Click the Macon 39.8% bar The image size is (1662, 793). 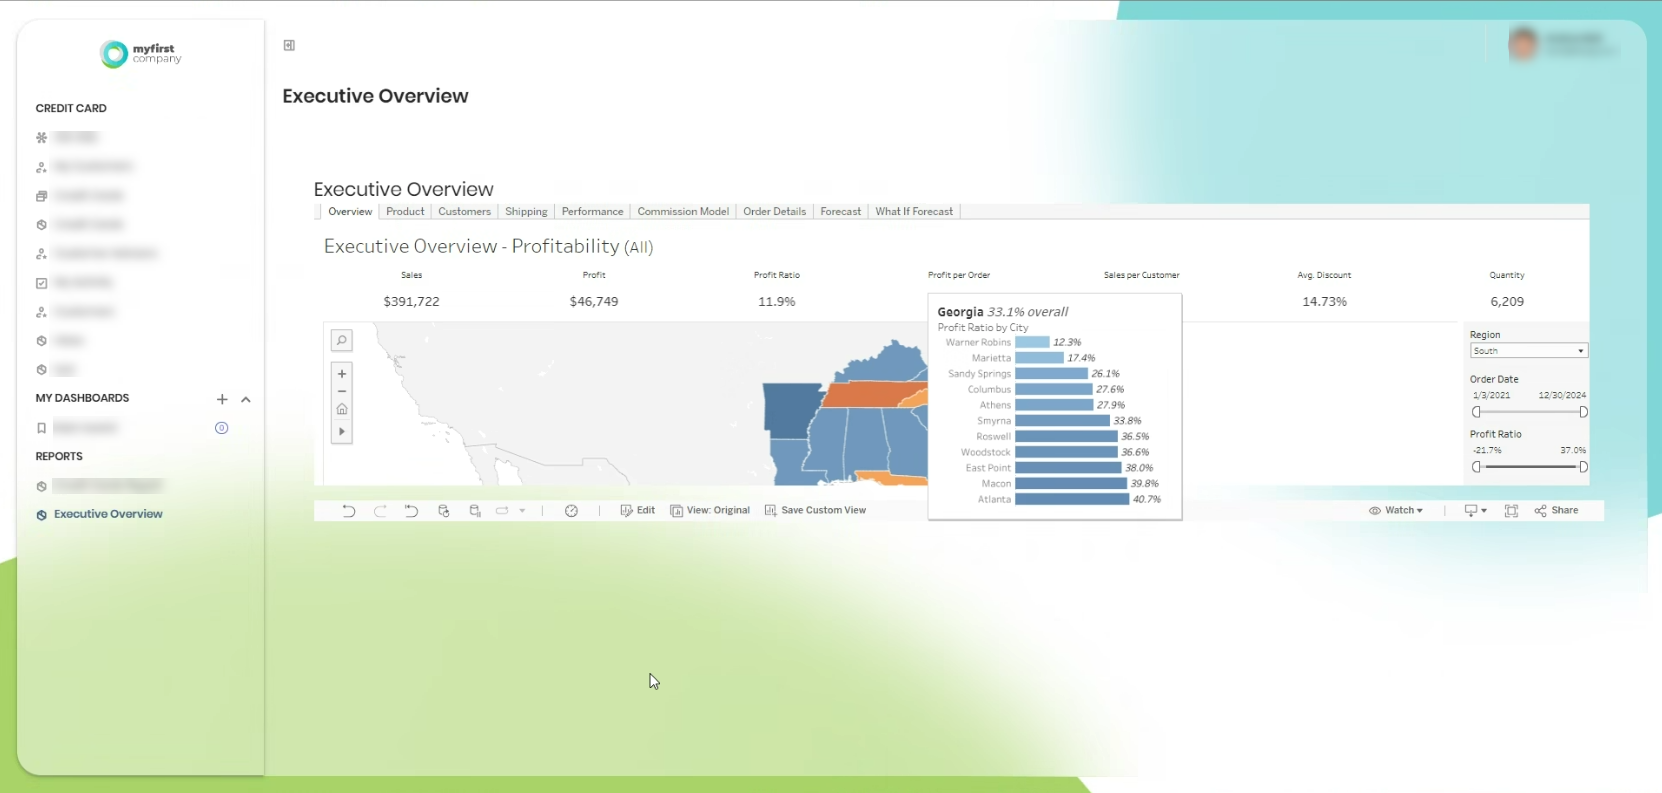(x=1071, y=484)
